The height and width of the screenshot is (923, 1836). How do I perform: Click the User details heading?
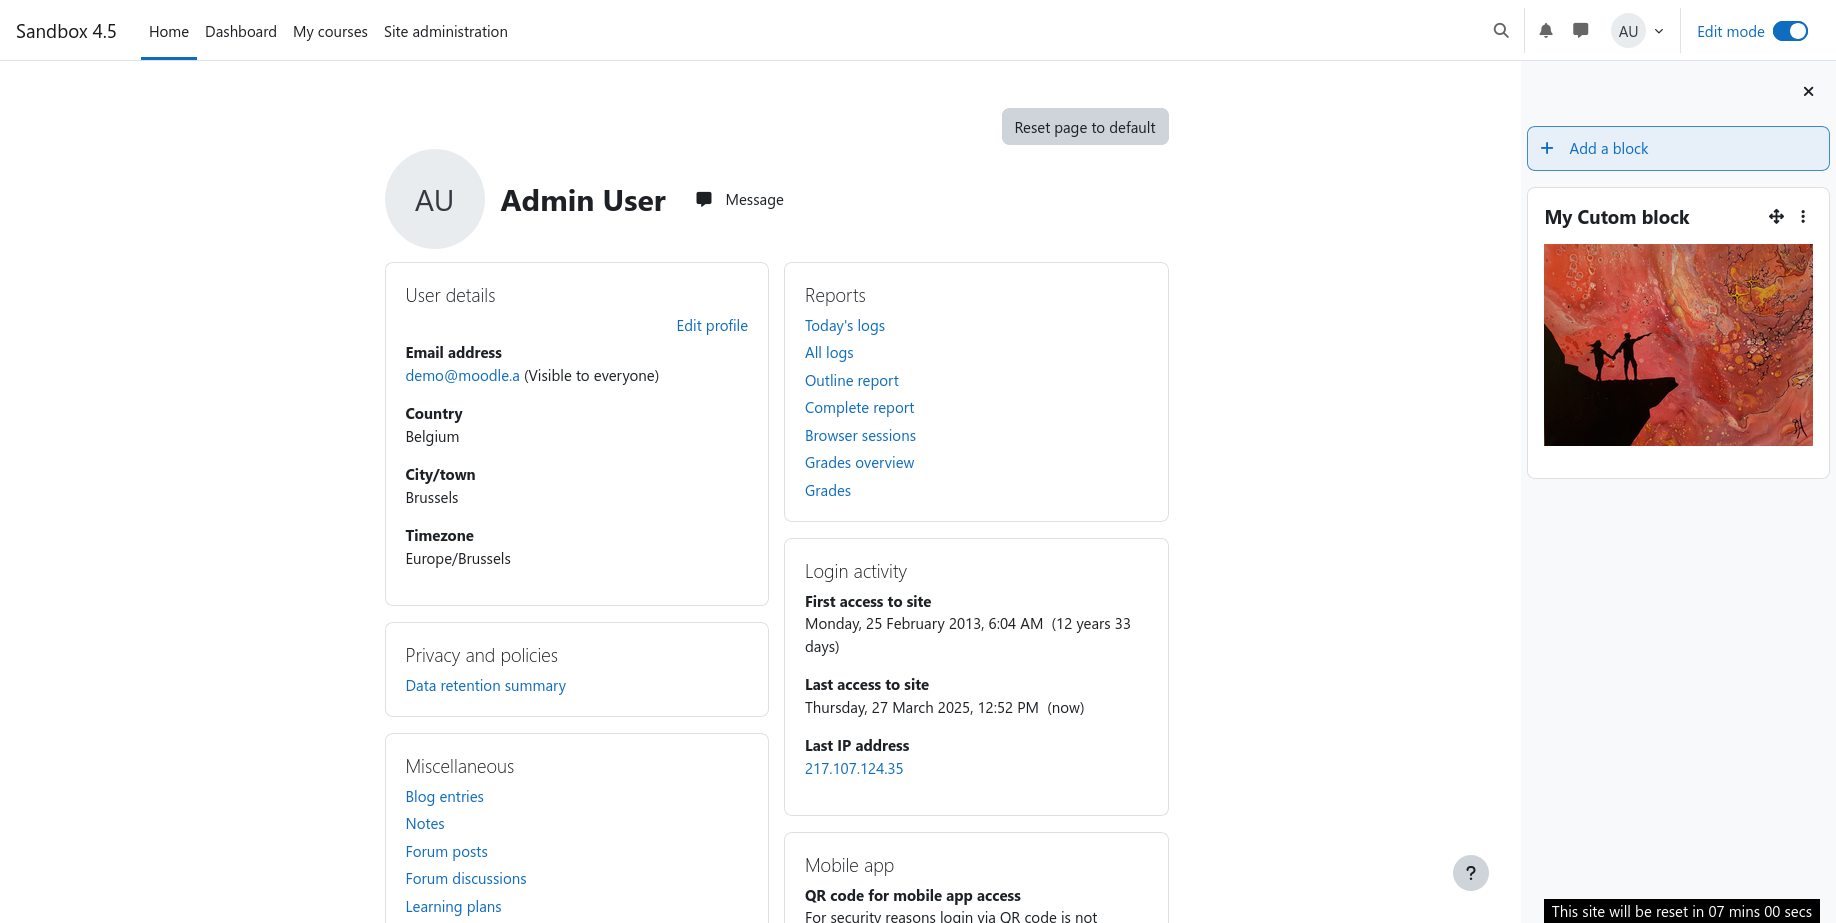pyautogui.click(x=450, y=295)
